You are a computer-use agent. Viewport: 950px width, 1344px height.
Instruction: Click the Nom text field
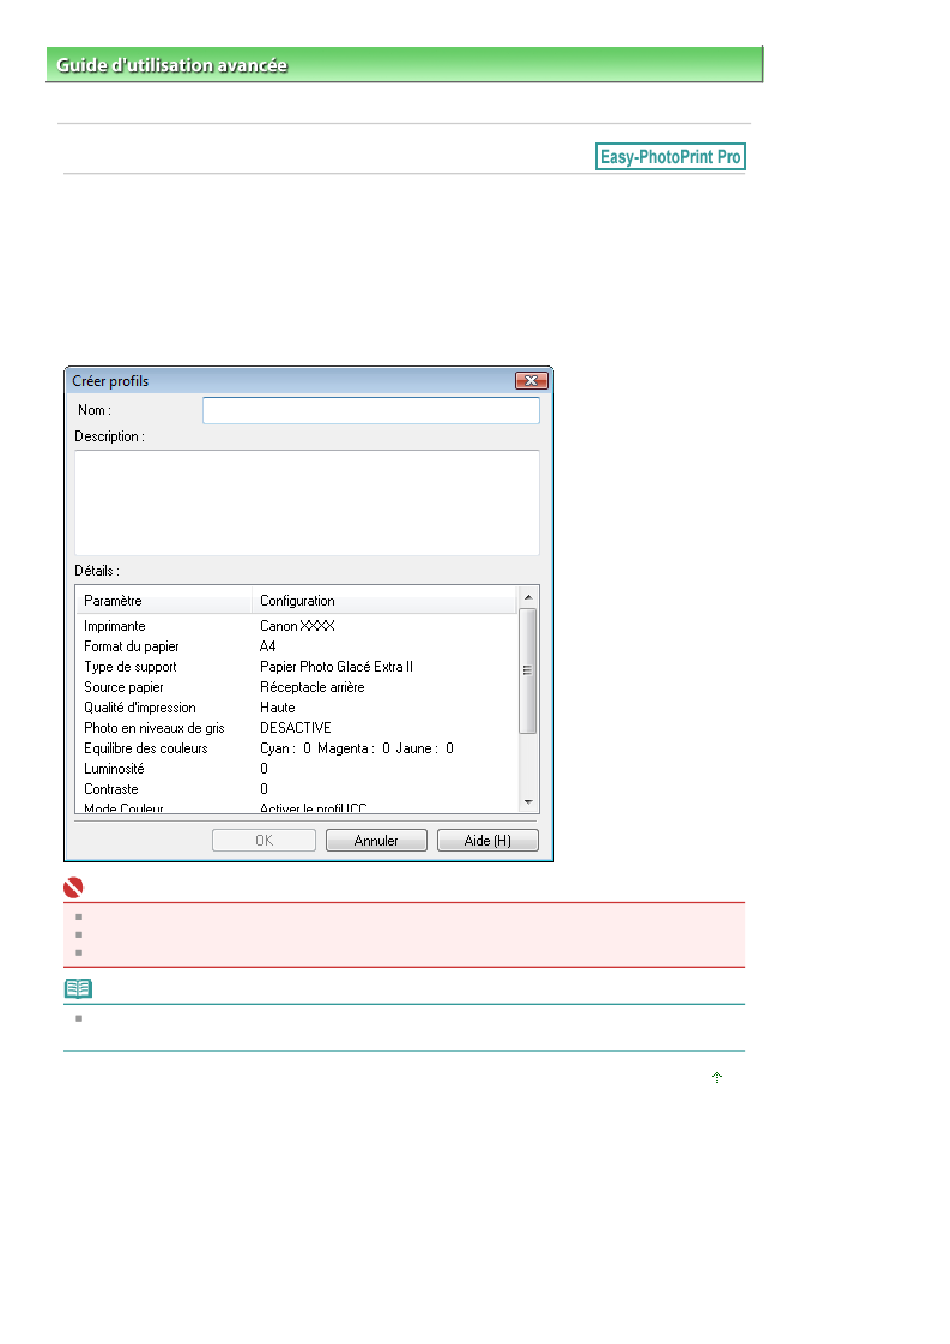371,410
